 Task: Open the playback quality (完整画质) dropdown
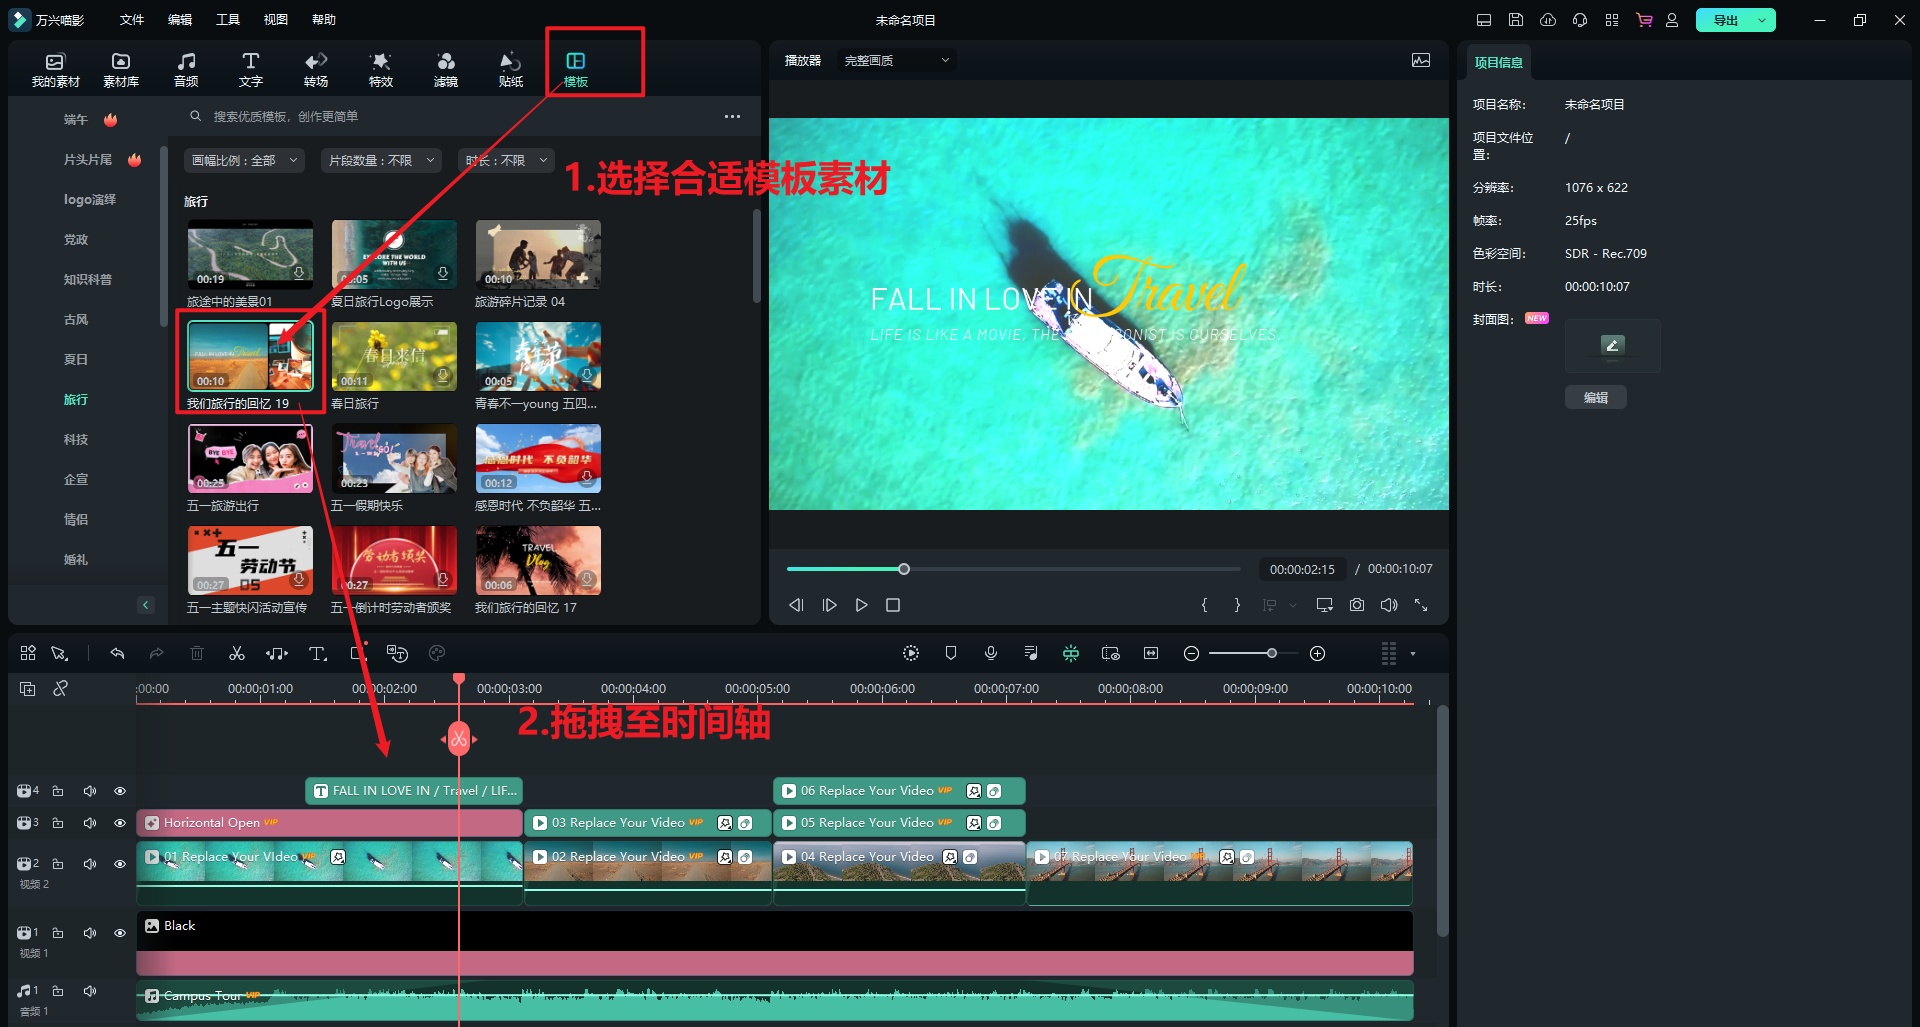click(895, 61)
